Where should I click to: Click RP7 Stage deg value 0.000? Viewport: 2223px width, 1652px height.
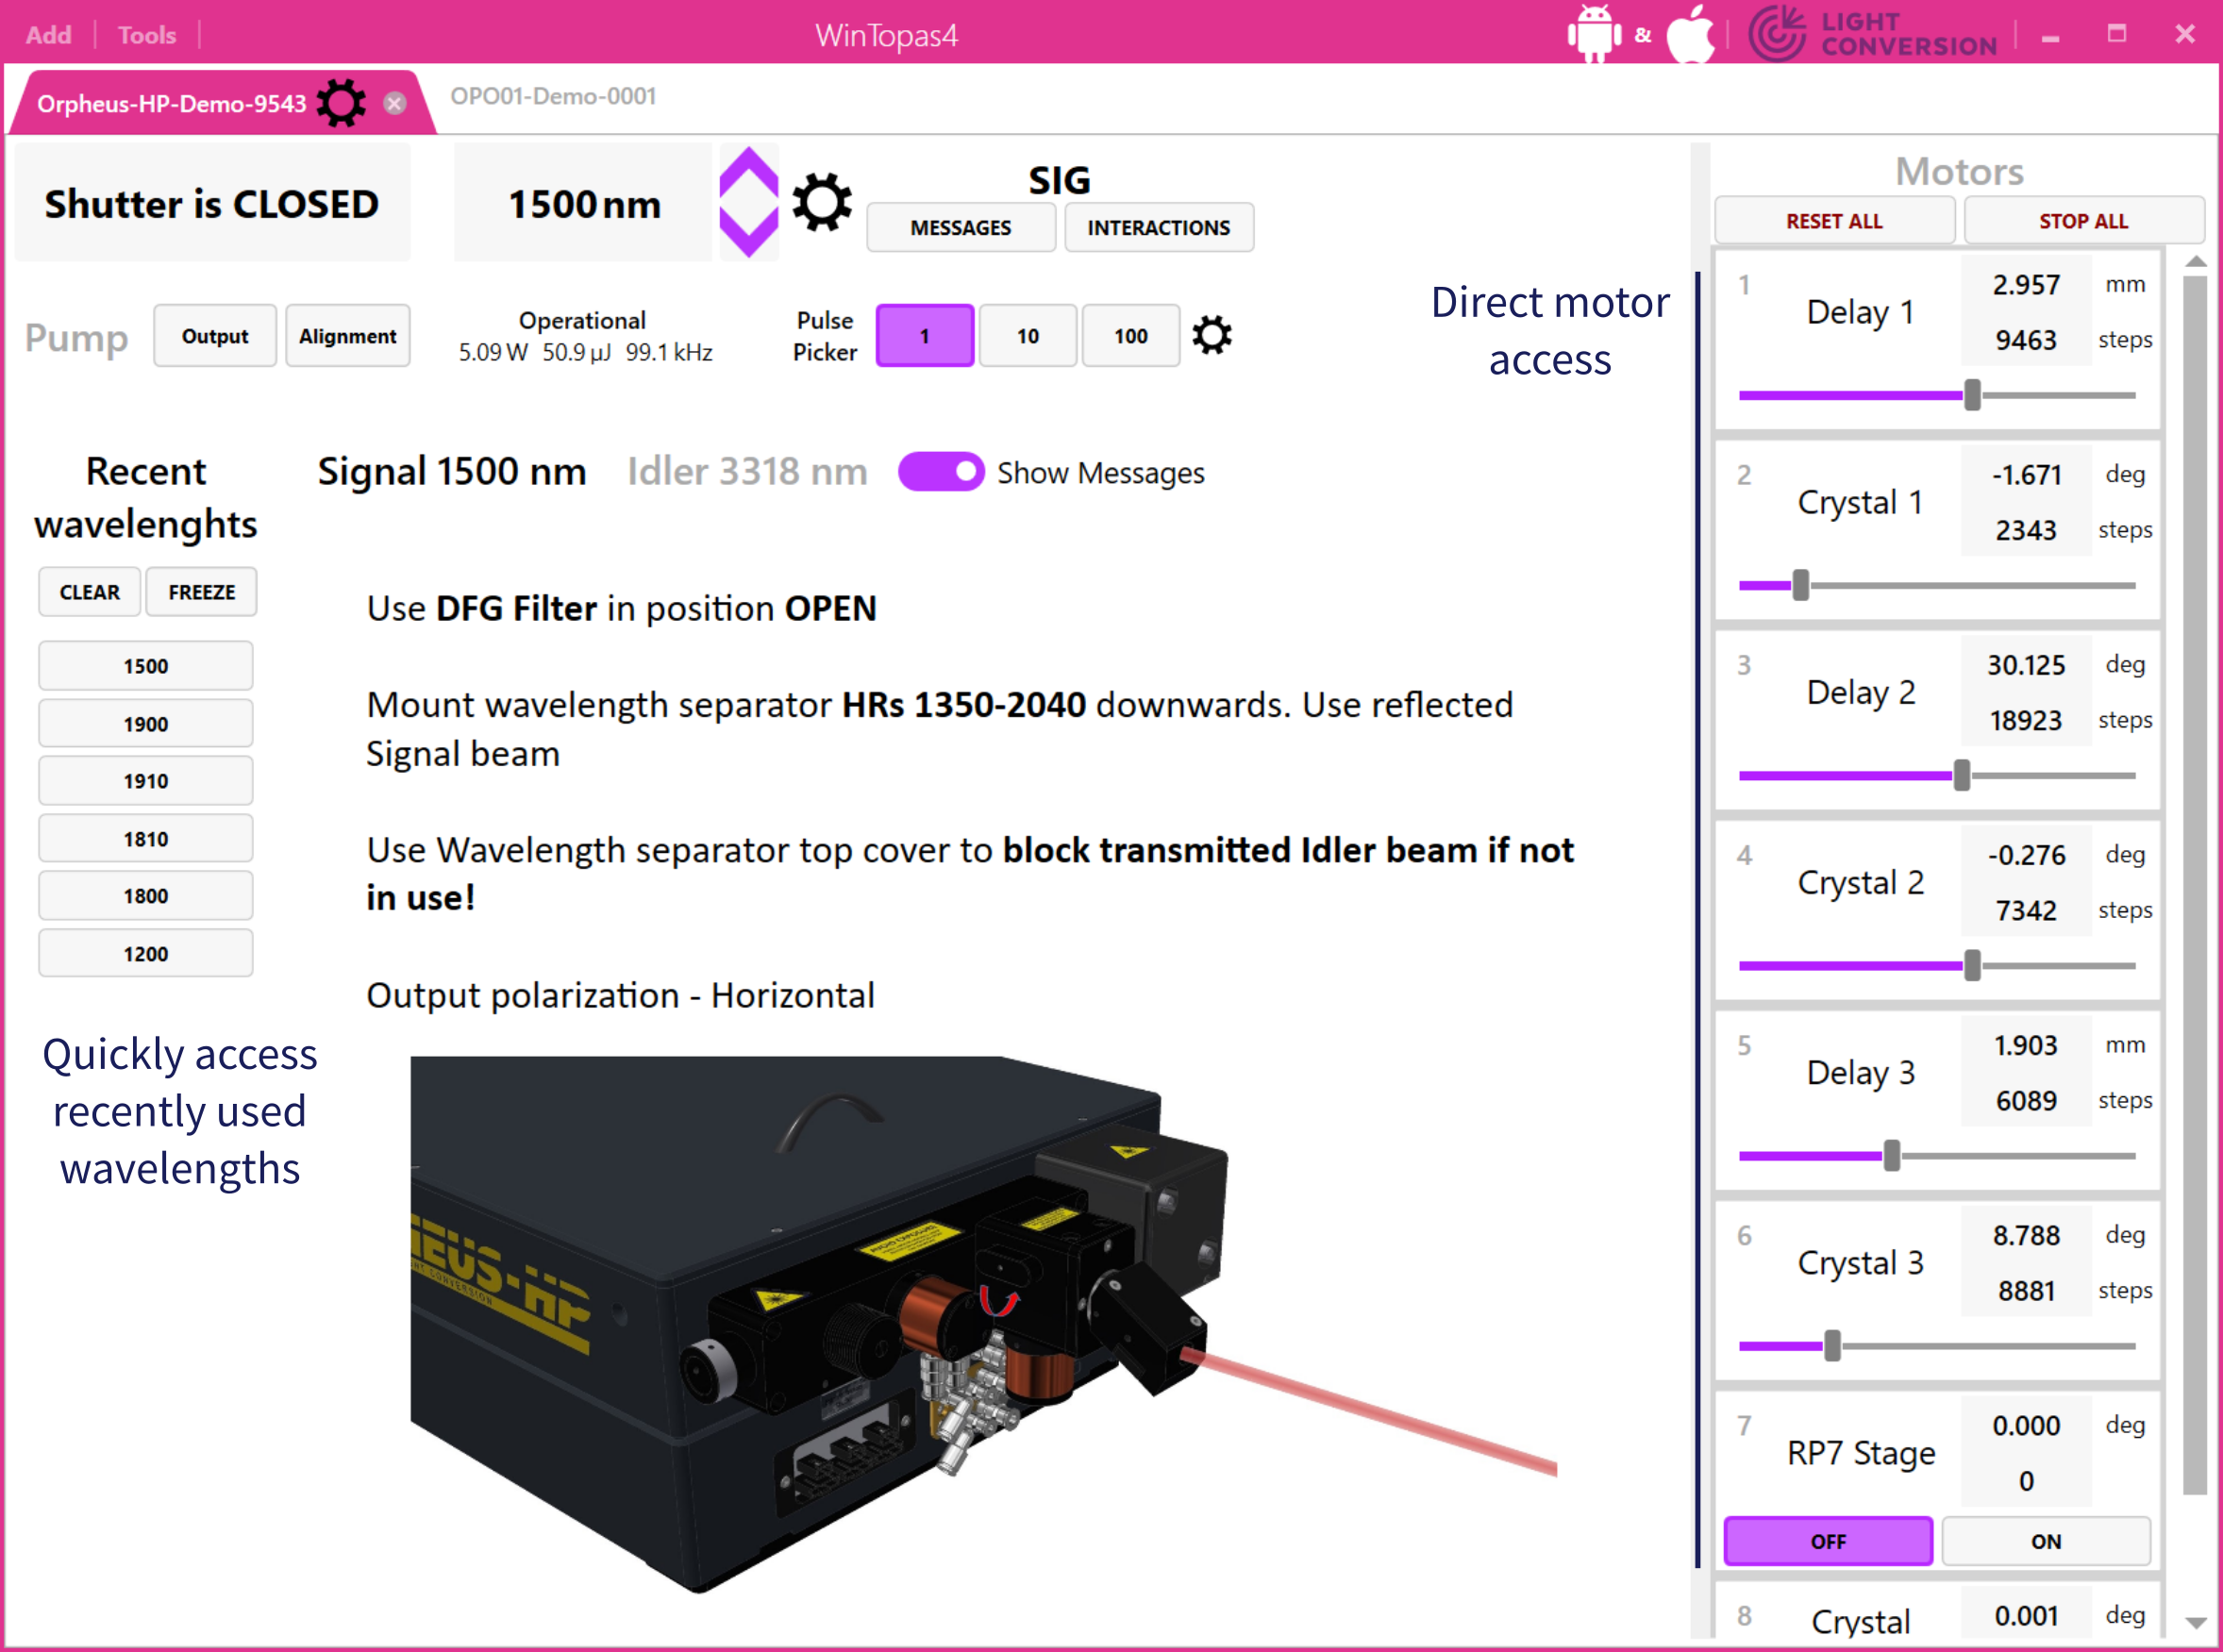pyautogui.click(x=2026, y=1425)
